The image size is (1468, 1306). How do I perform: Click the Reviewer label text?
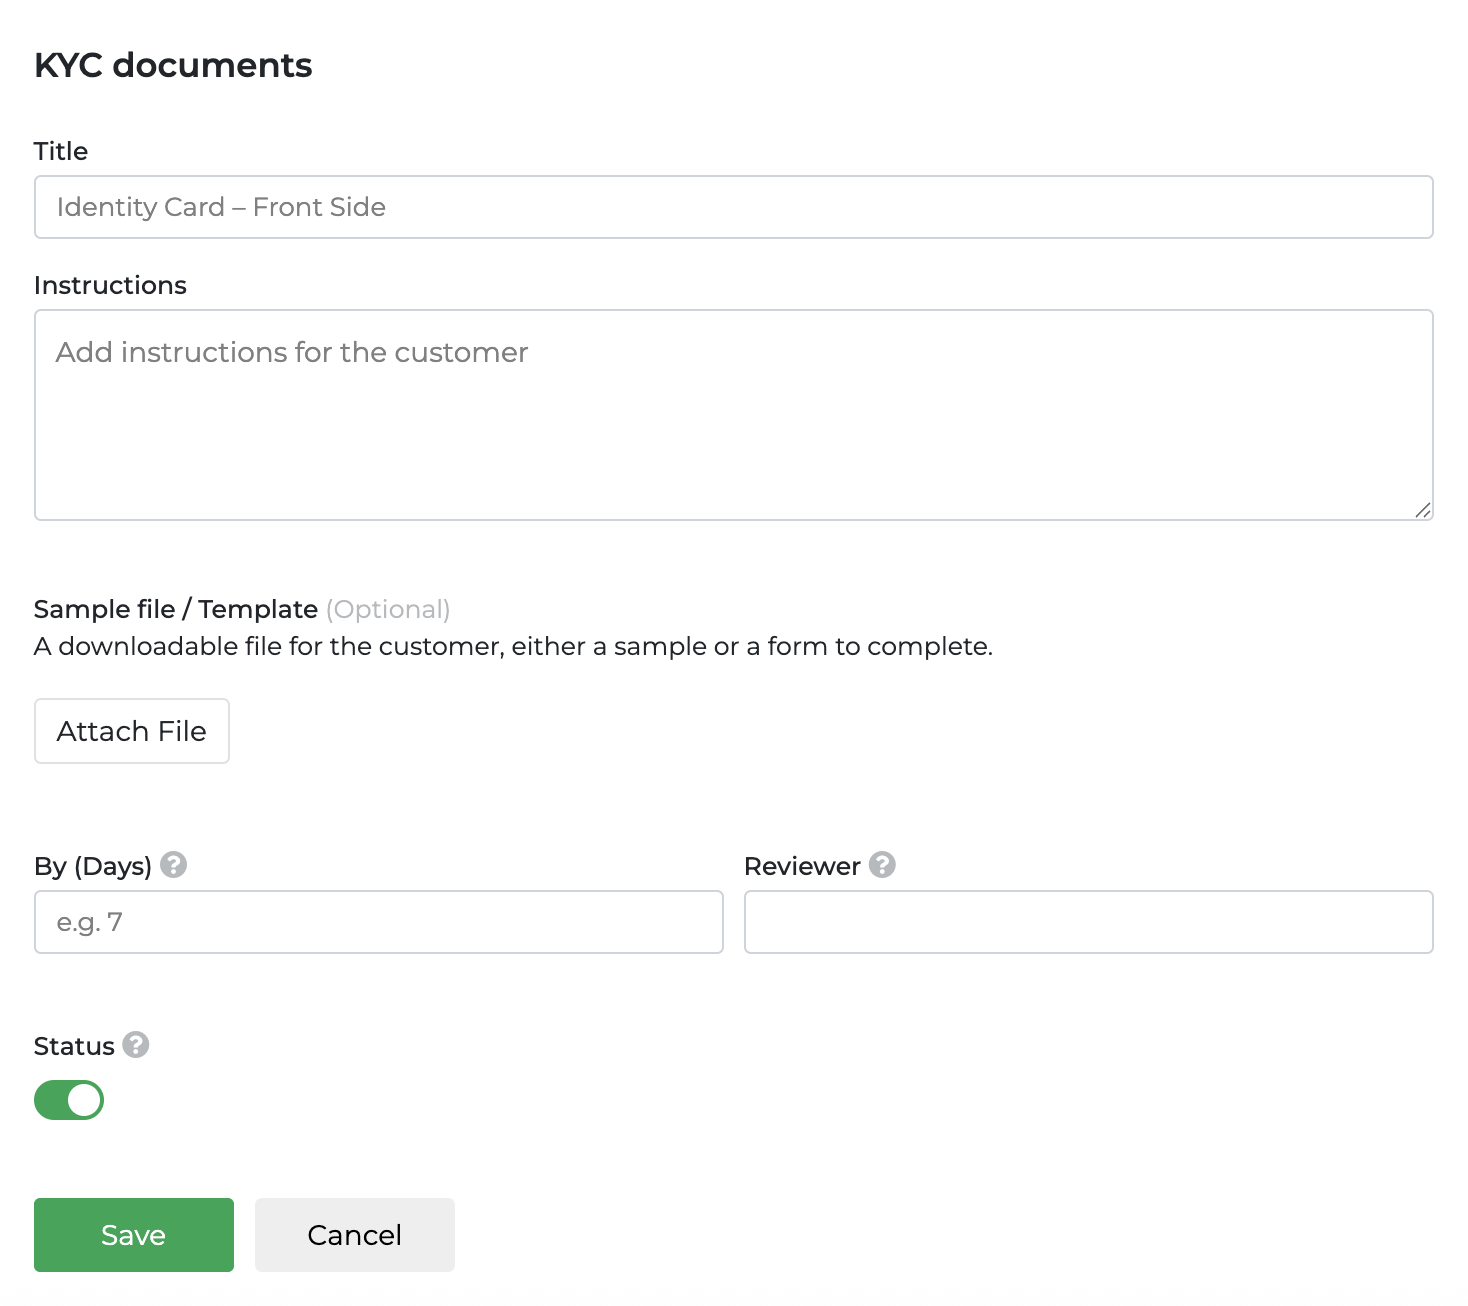click(x=802, y=866)
